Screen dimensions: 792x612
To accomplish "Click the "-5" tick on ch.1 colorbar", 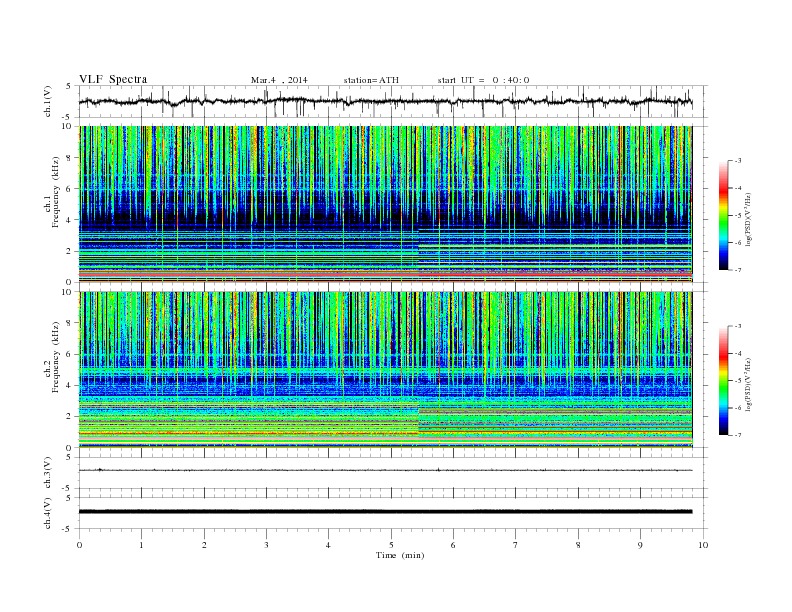I will (737, 216).
